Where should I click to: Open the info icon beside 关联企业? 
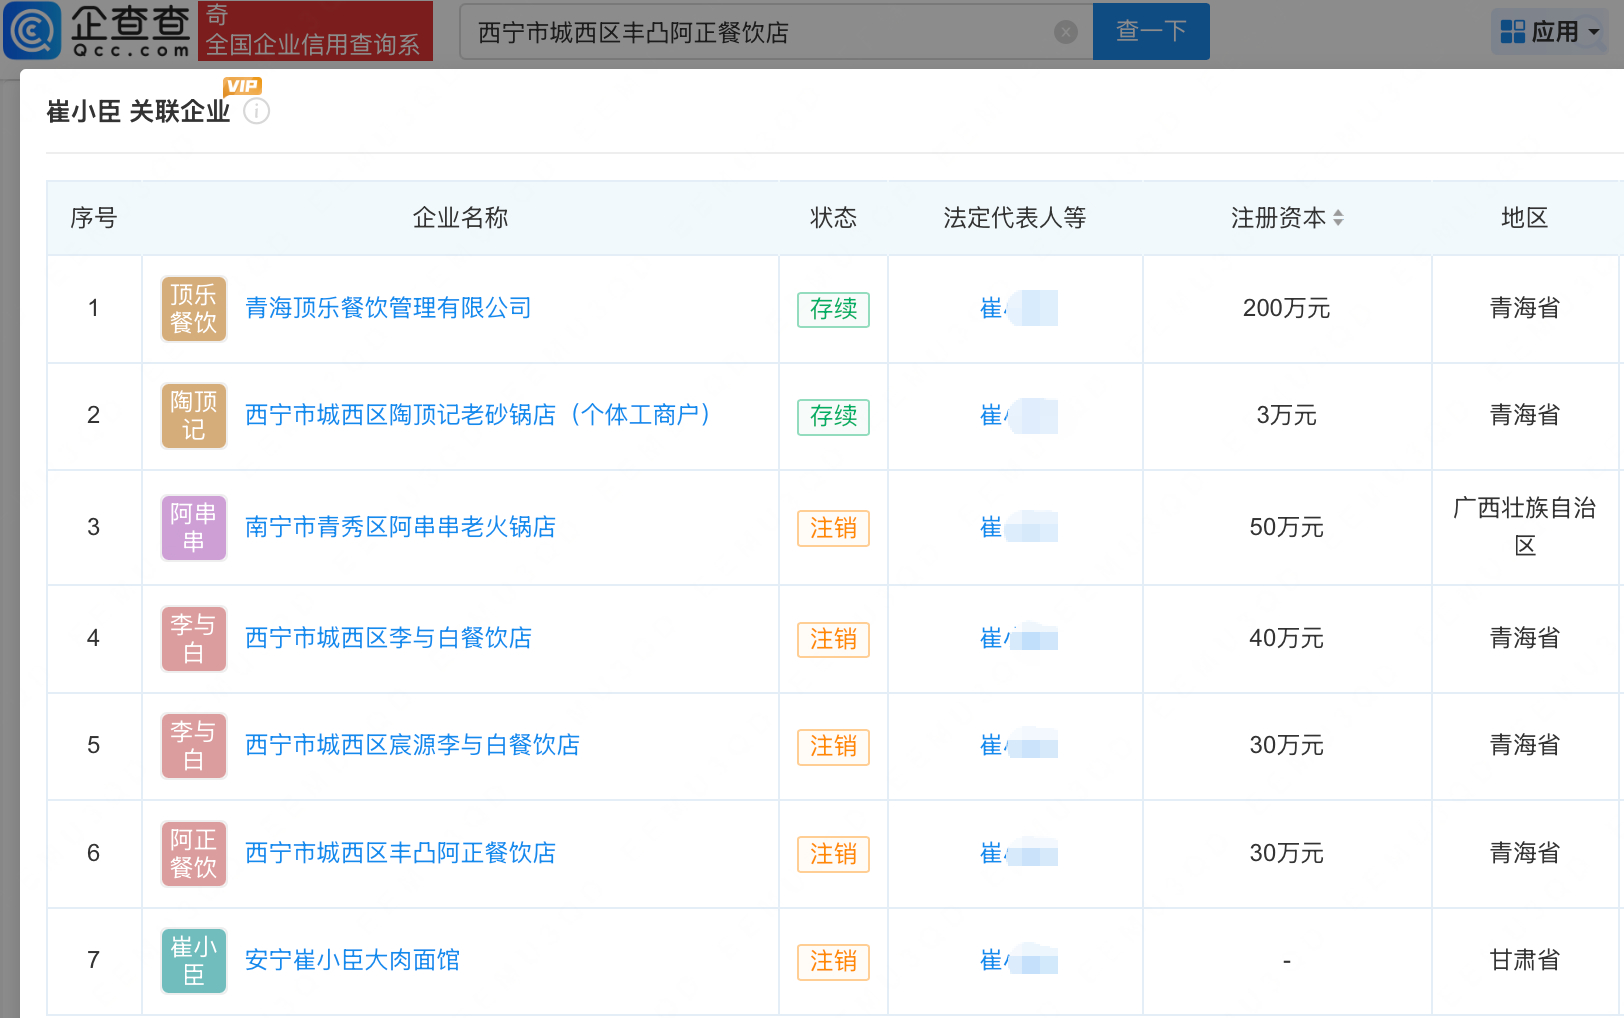click(x=257, y=111)
